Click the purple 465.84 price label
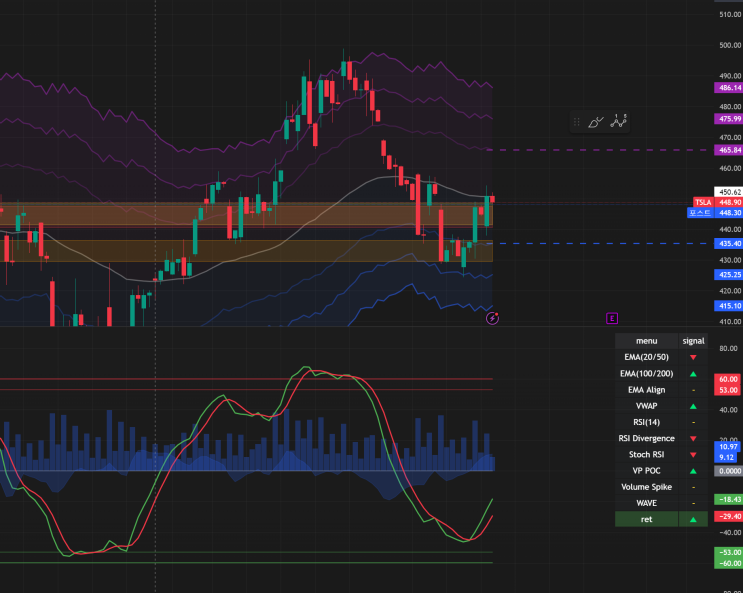 coord(728,150)
